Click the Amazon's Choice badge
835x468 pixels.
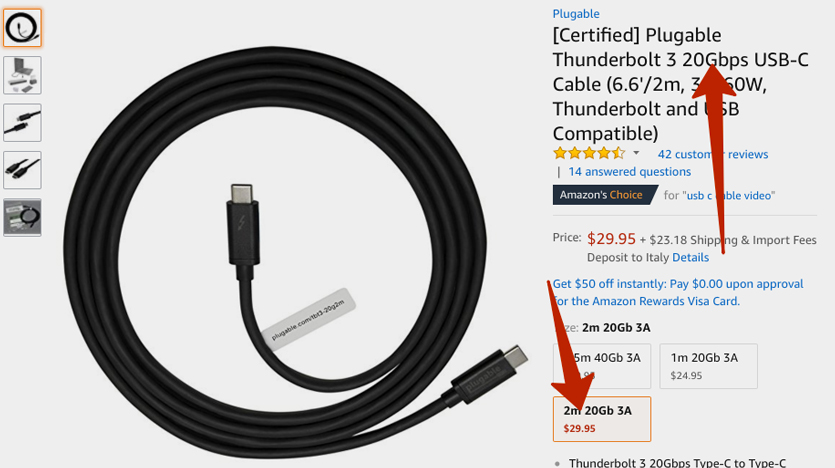[x=600, y=195]
